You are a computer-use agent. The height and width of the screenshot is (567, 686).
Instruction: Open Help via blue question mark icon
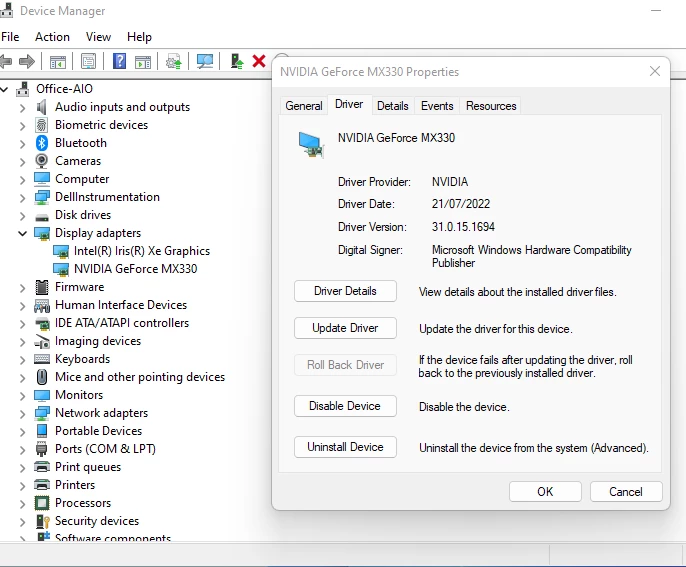(119, 61)
